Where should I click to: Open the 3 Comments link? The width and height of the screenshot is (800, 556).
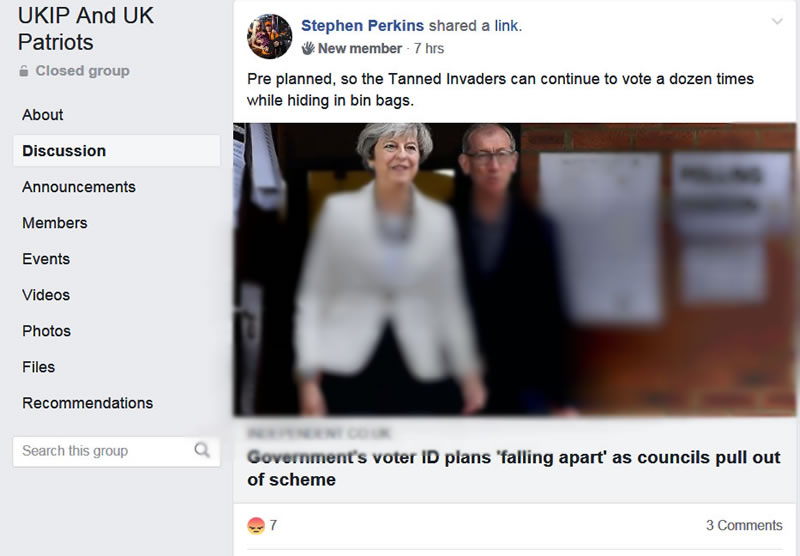click(744, 525)
